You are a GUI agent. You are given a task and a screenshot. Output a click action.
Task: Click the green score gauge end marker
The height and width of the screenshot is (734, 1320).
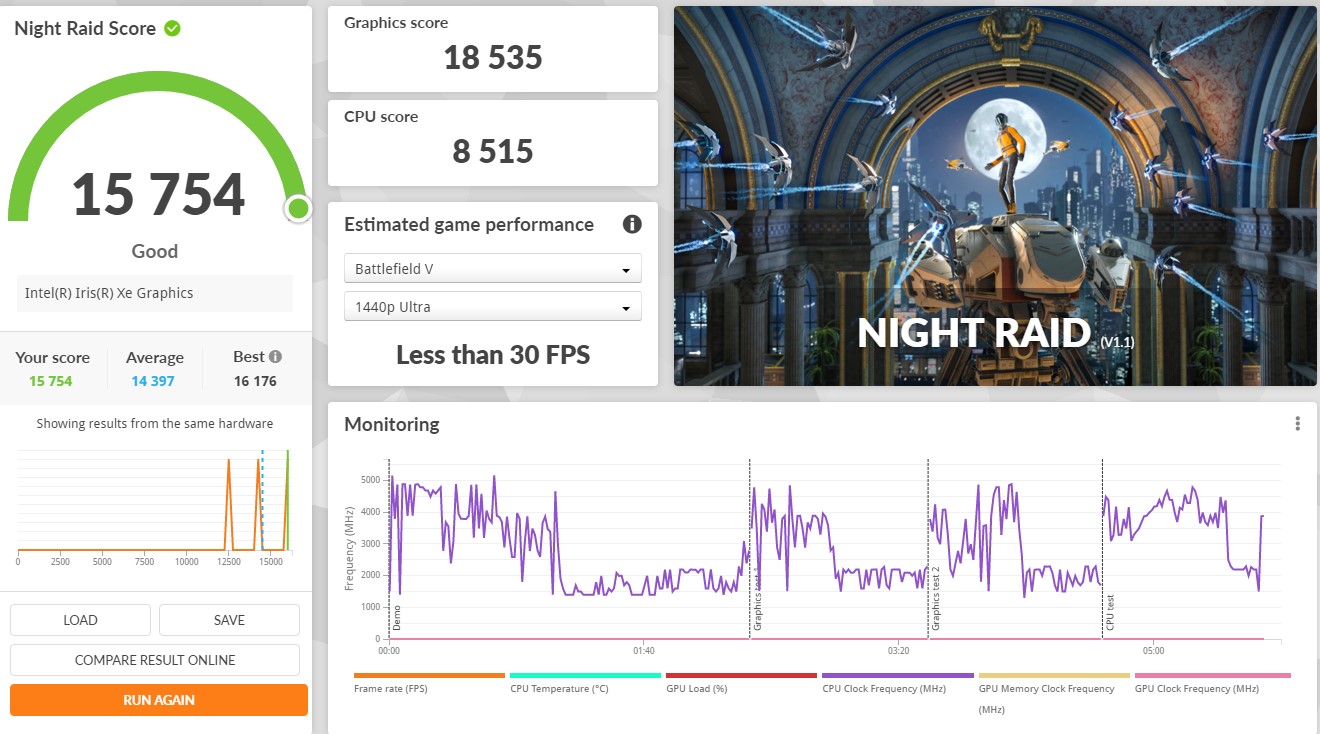click(x=297, y=209)
